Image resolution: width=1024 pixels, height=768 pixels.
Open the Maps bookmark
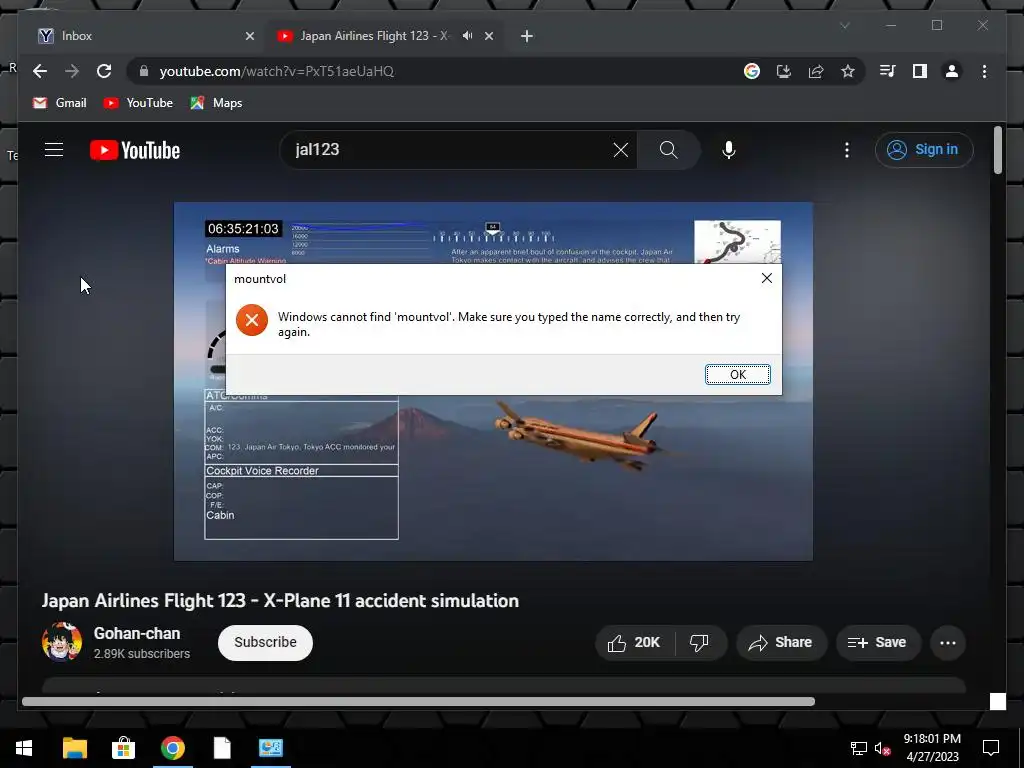click(x=216, y=103)
